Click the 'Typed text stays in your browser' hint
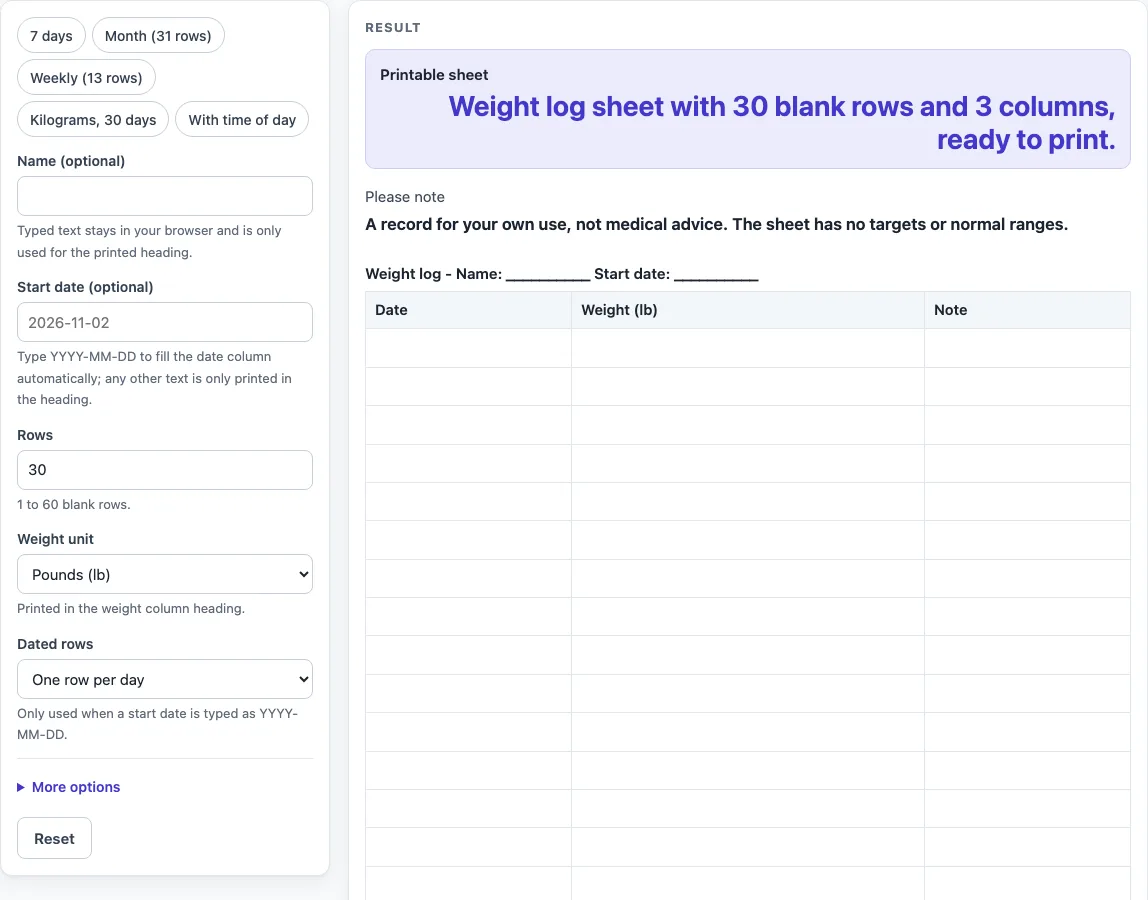The image size is (1148, 900). click(x=149, y=241)
